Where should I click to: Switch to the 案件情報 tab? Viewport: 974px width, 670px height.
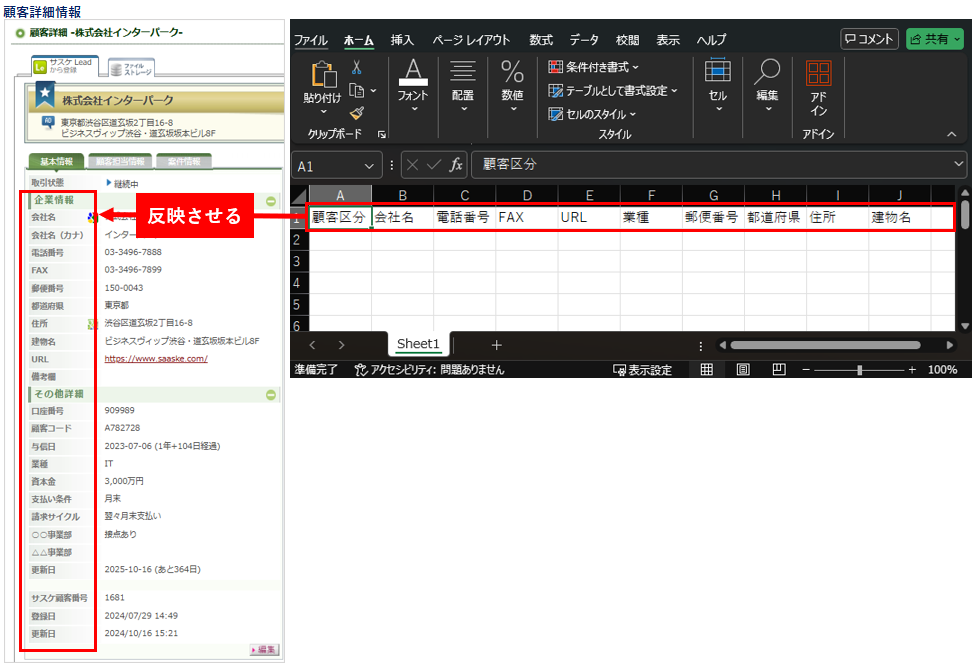point(184,161)
